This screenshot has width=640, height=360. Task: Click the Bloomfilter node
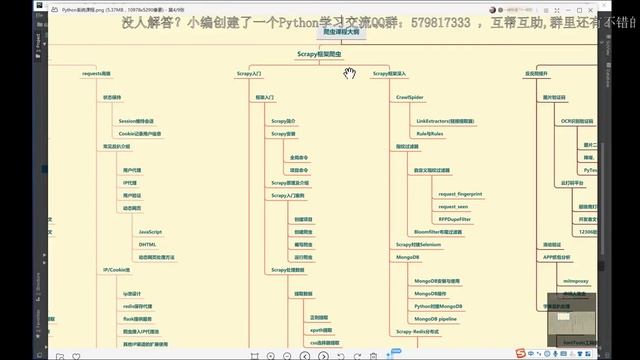pyautogui.click(x=438, y=232)
